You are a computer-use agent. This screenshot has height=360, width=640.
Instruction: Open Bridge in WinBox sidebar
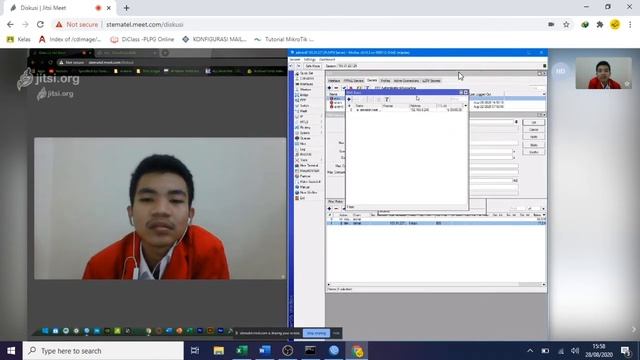(304, 95)
